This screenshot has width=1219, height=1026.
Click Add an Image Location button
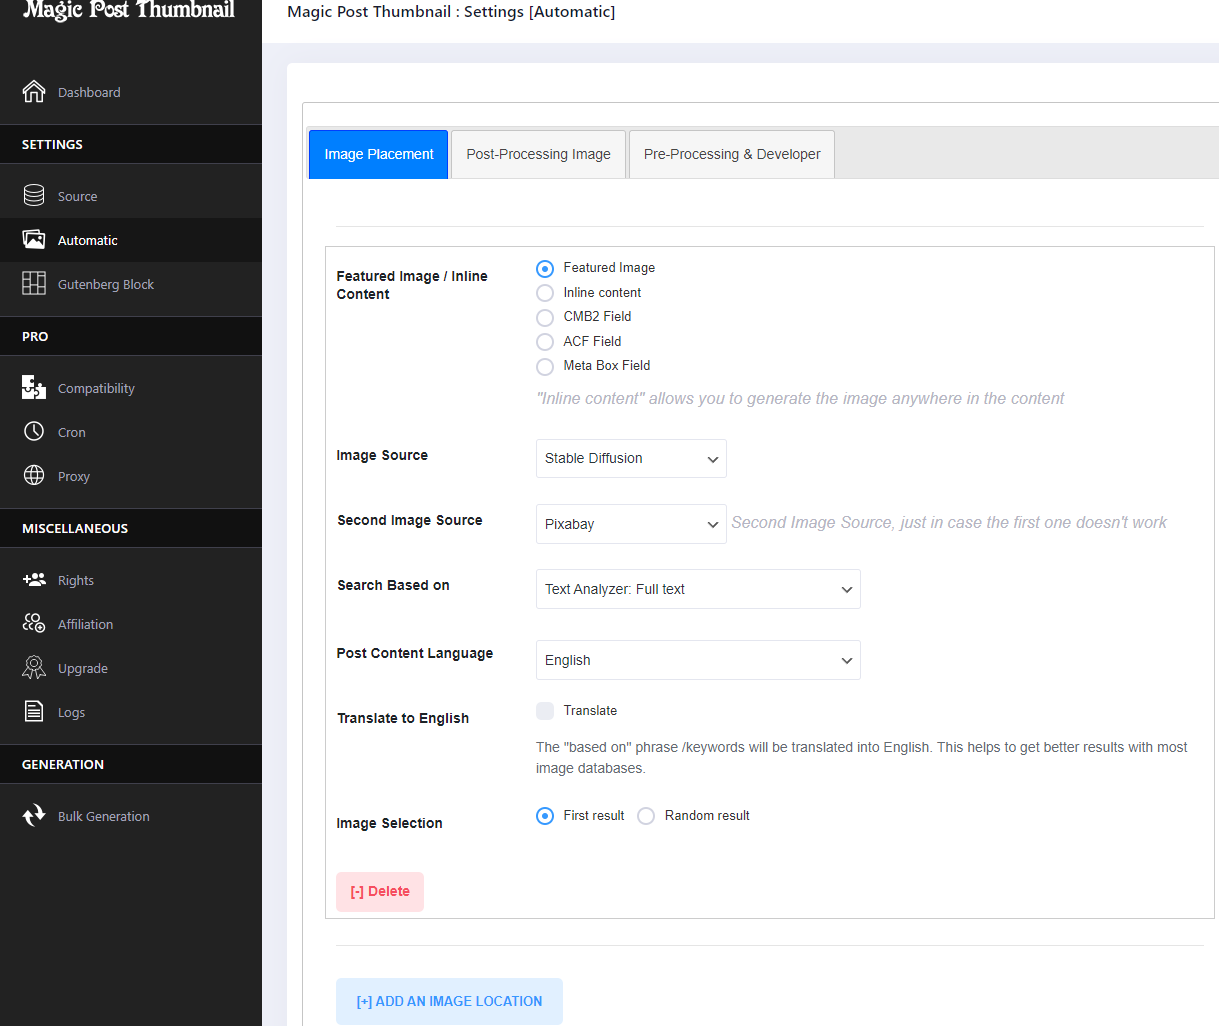(x=449, y=1001)
